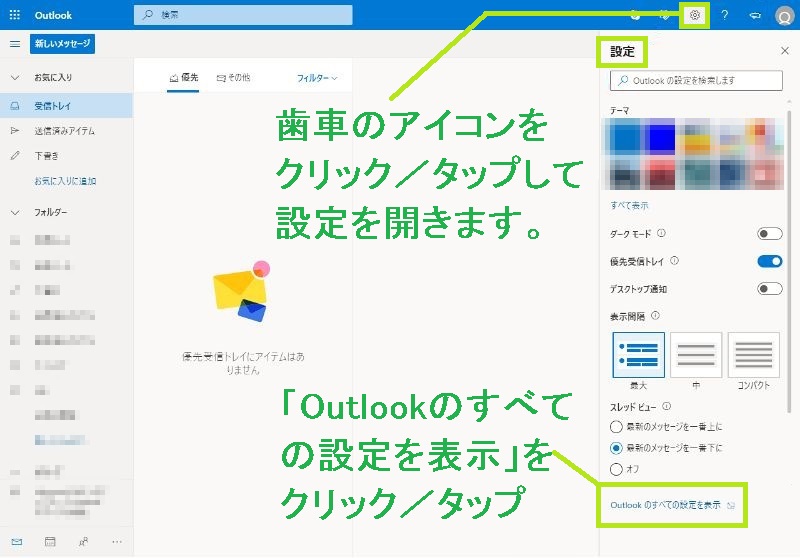Select the vivid blue theme swatch
Screen dimensions: 800x558
(x=660, y=137)
